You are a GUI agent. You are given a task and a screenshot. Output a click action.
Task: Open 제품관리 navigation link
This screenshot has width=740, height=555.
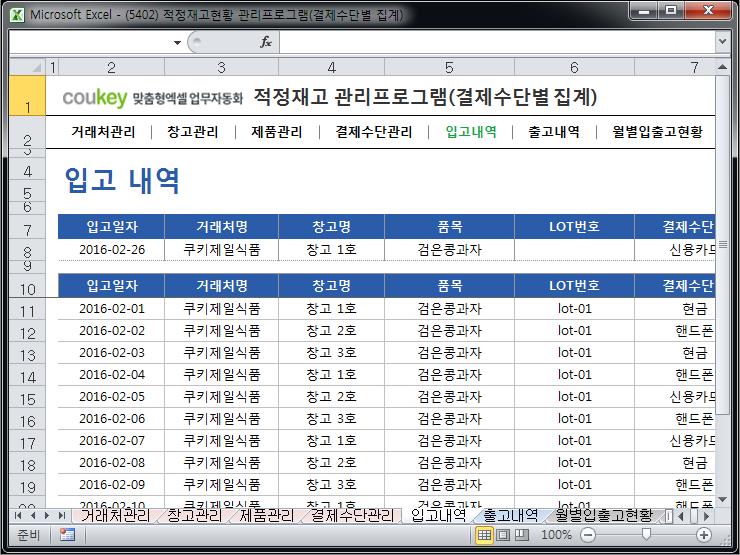pyautogui.click(x=277, y=132)
